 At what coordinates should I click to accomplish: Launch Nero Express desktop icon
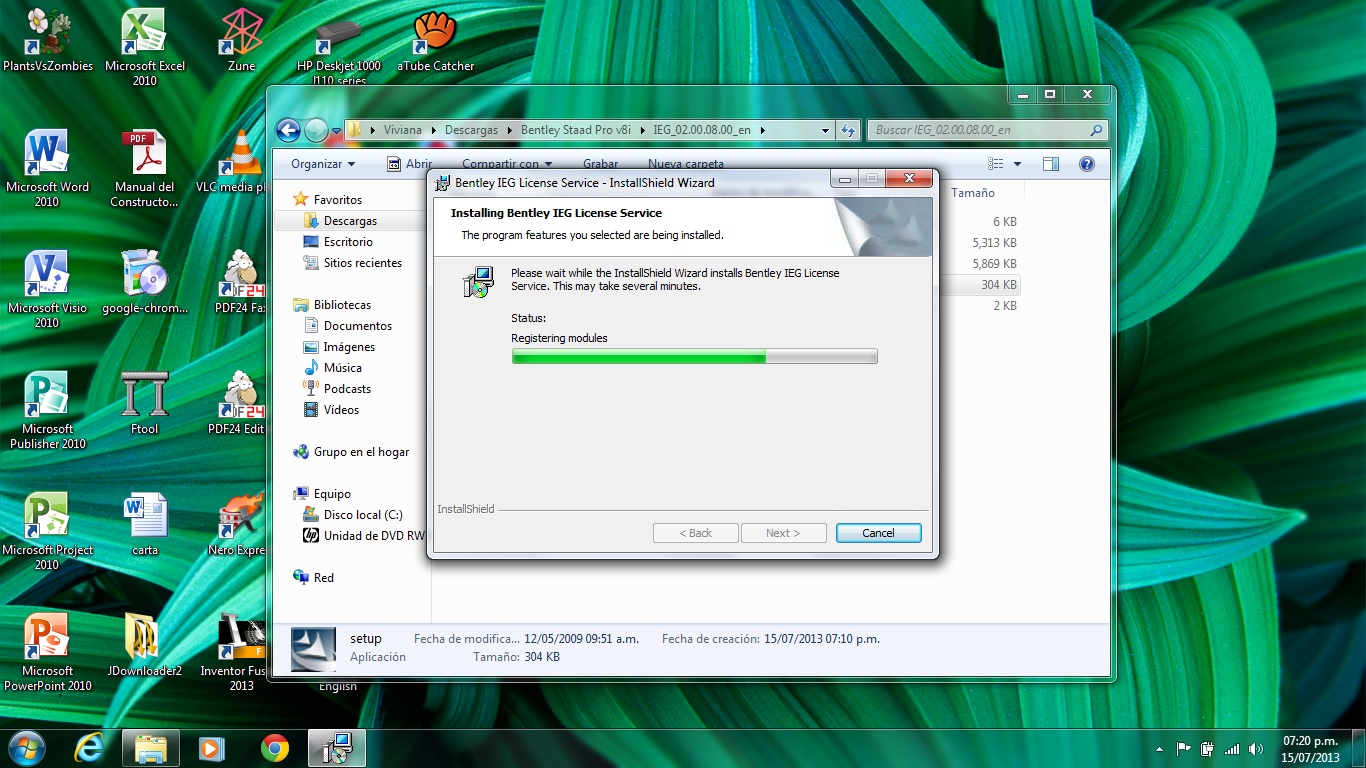pyautogui.click(x=238, y=524)
